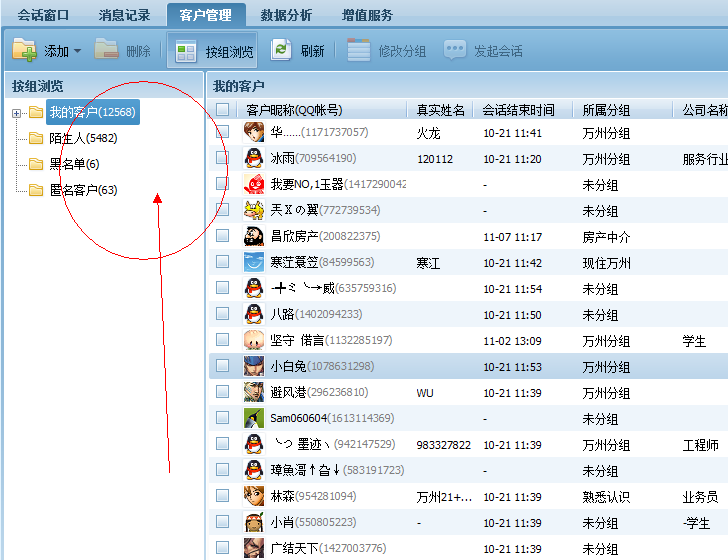Switch to the 会话窗口 tab

pos(43,14)
